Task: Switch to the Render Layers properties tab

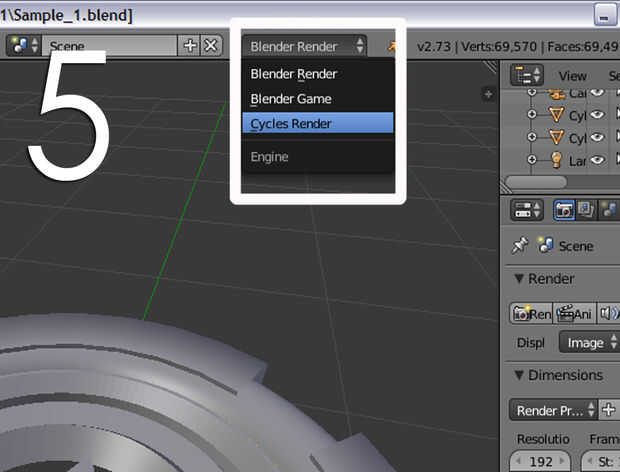Action: (586, 210)
